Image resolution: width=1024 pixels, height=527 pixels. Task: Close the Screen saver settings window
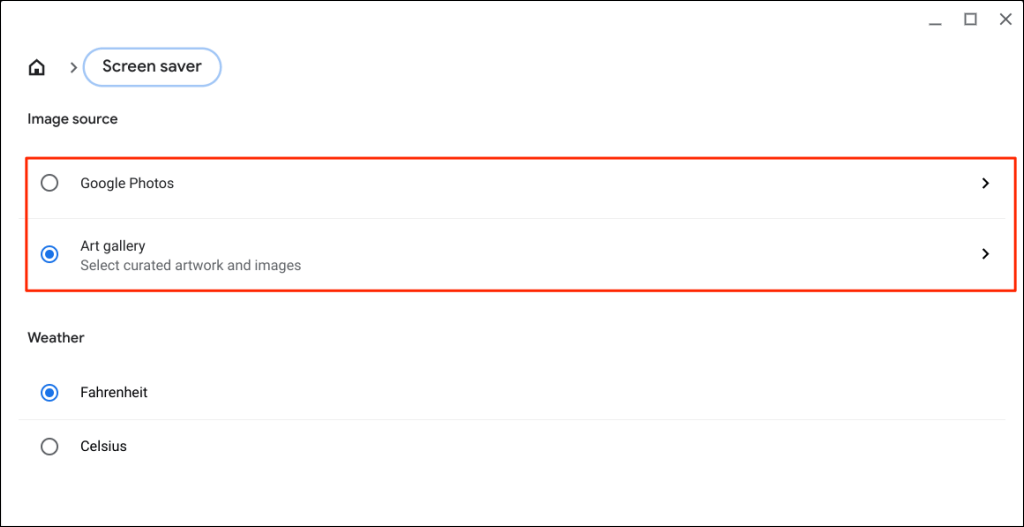tap(1005, 19)
